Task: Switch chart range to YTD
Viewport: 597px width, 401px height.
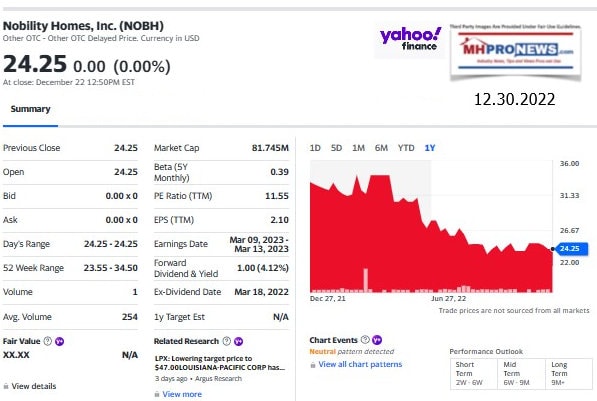Action: click(x=406, y=148)
